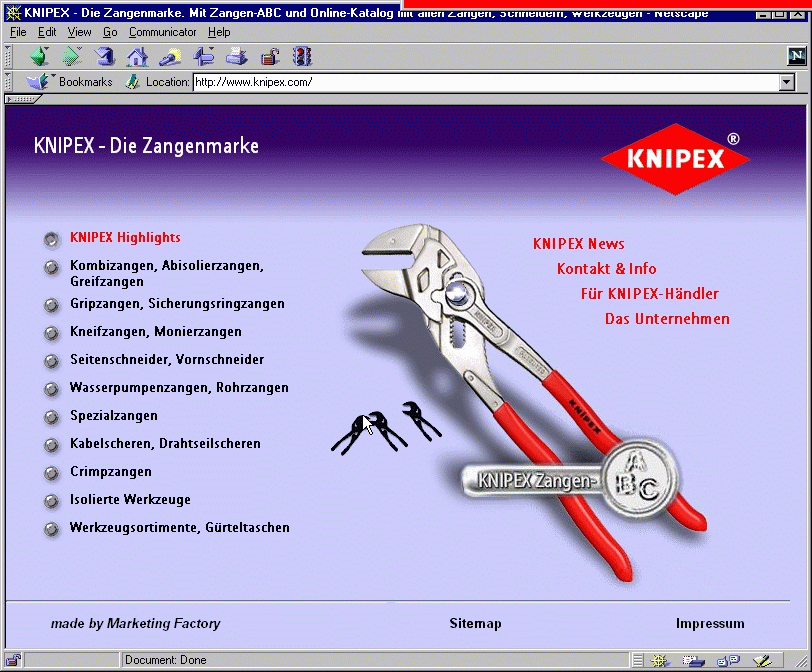Viewport: 812px width, 672px height.
Task: Click the page proxy icon beside Location
Action: [x=132, y=82]
